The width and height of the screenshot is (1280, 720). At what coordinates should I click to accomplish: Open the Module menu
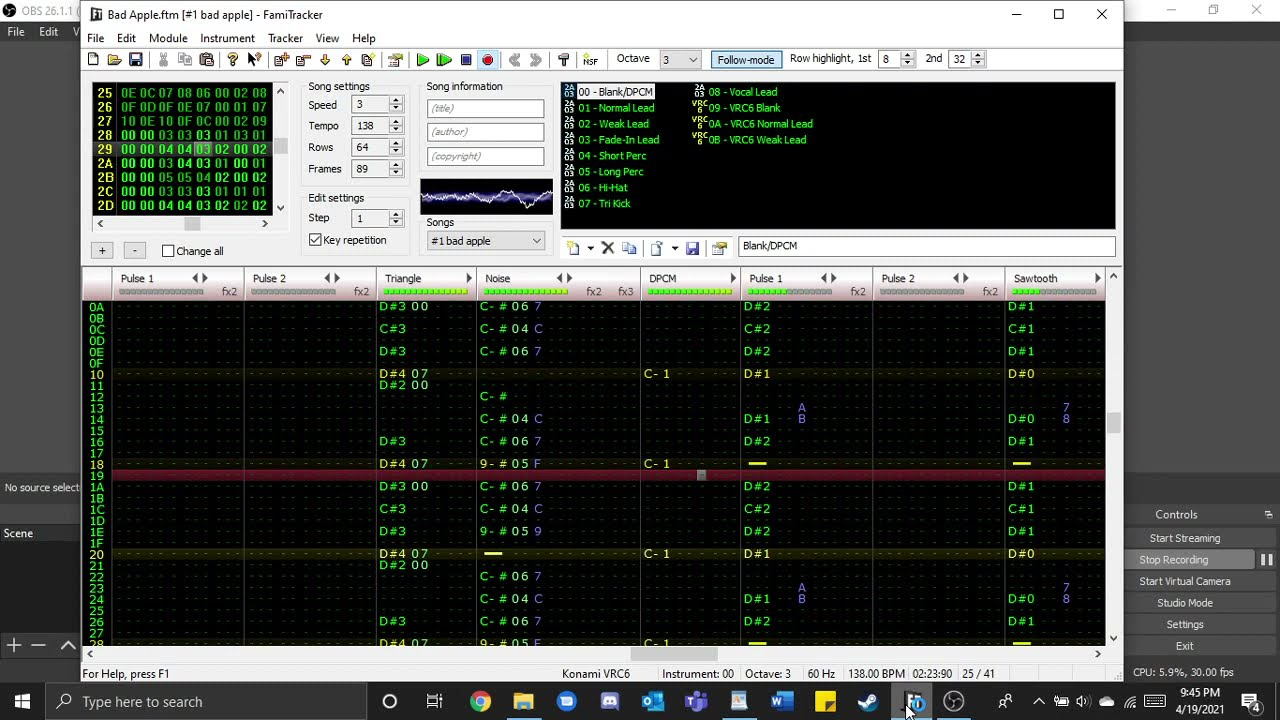point(168,38)
